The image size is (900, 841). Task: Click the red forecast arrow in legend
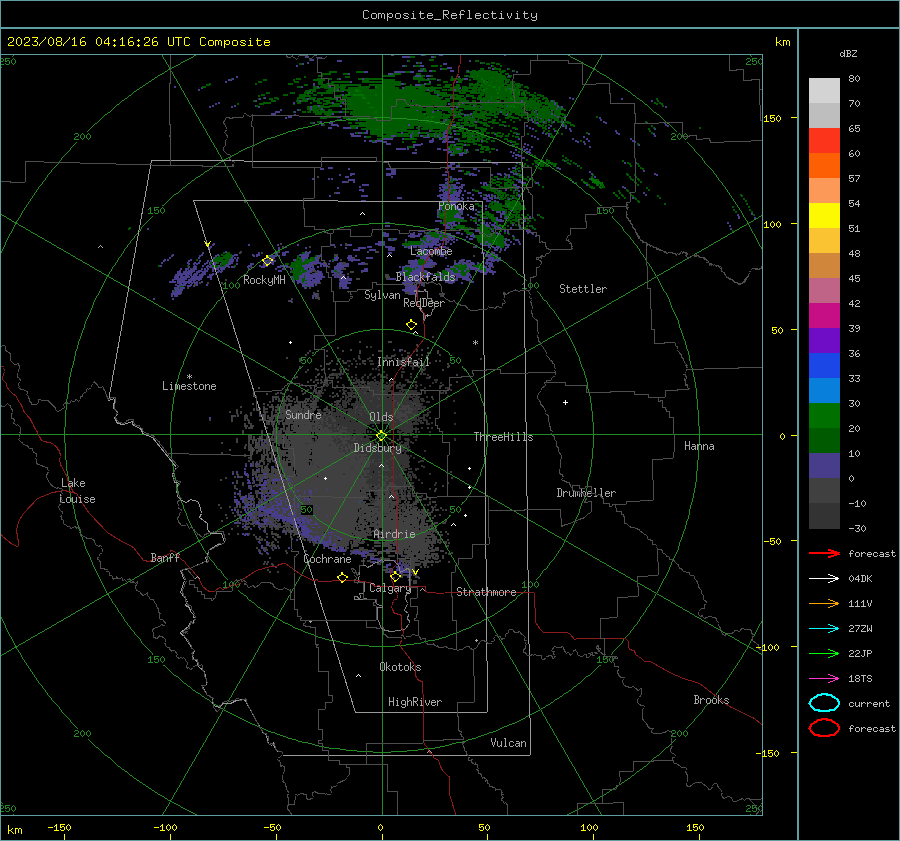[824, 553]
